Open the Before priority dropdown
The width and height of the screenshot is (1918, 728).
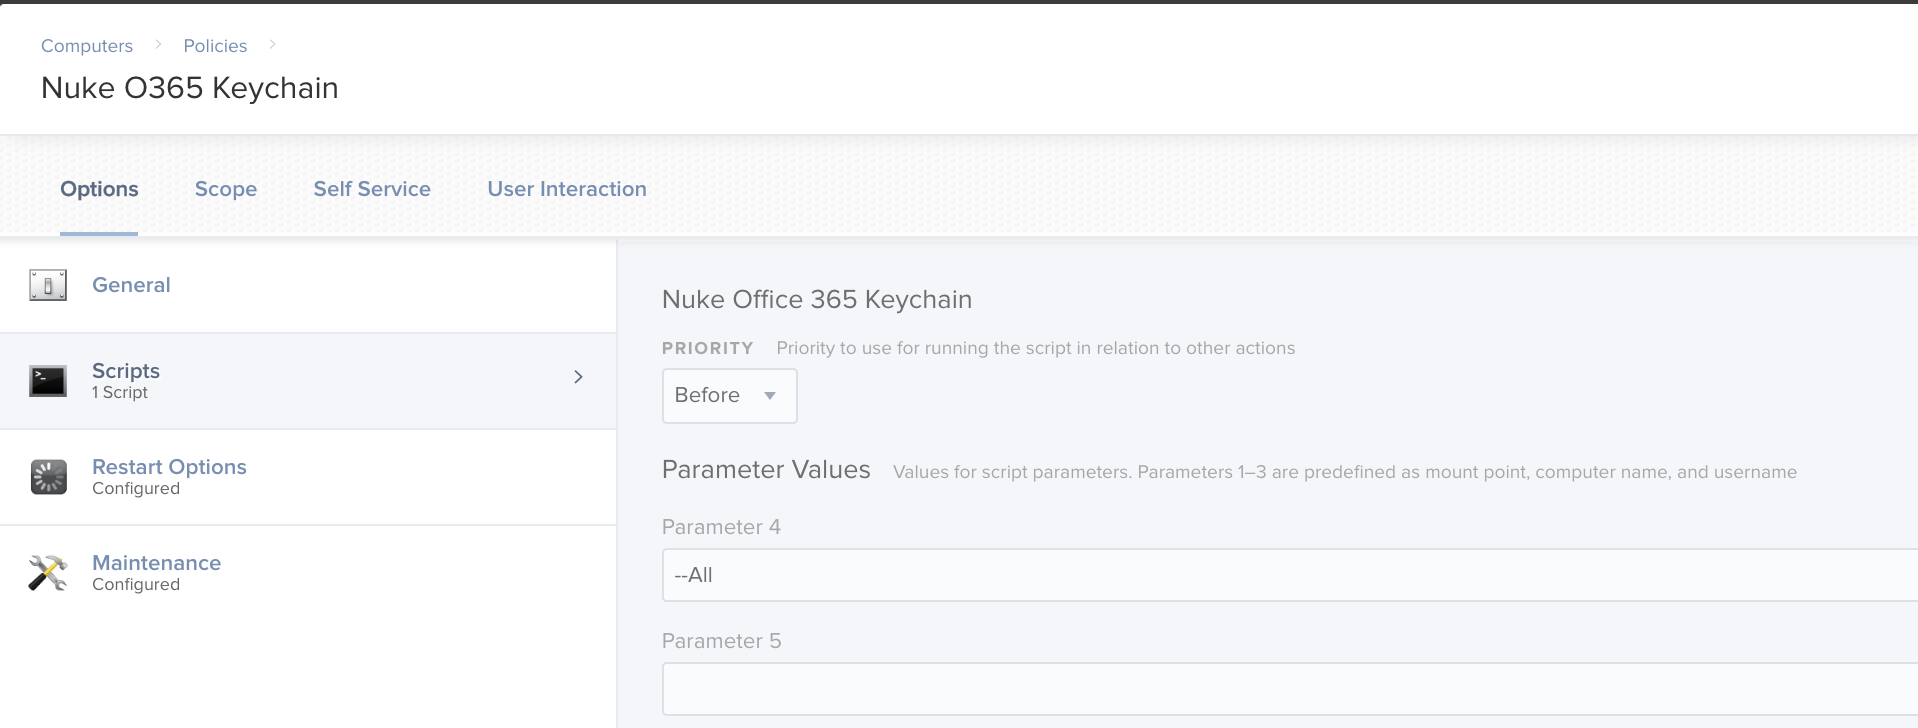pyautogui.click(x=729, y=396)
